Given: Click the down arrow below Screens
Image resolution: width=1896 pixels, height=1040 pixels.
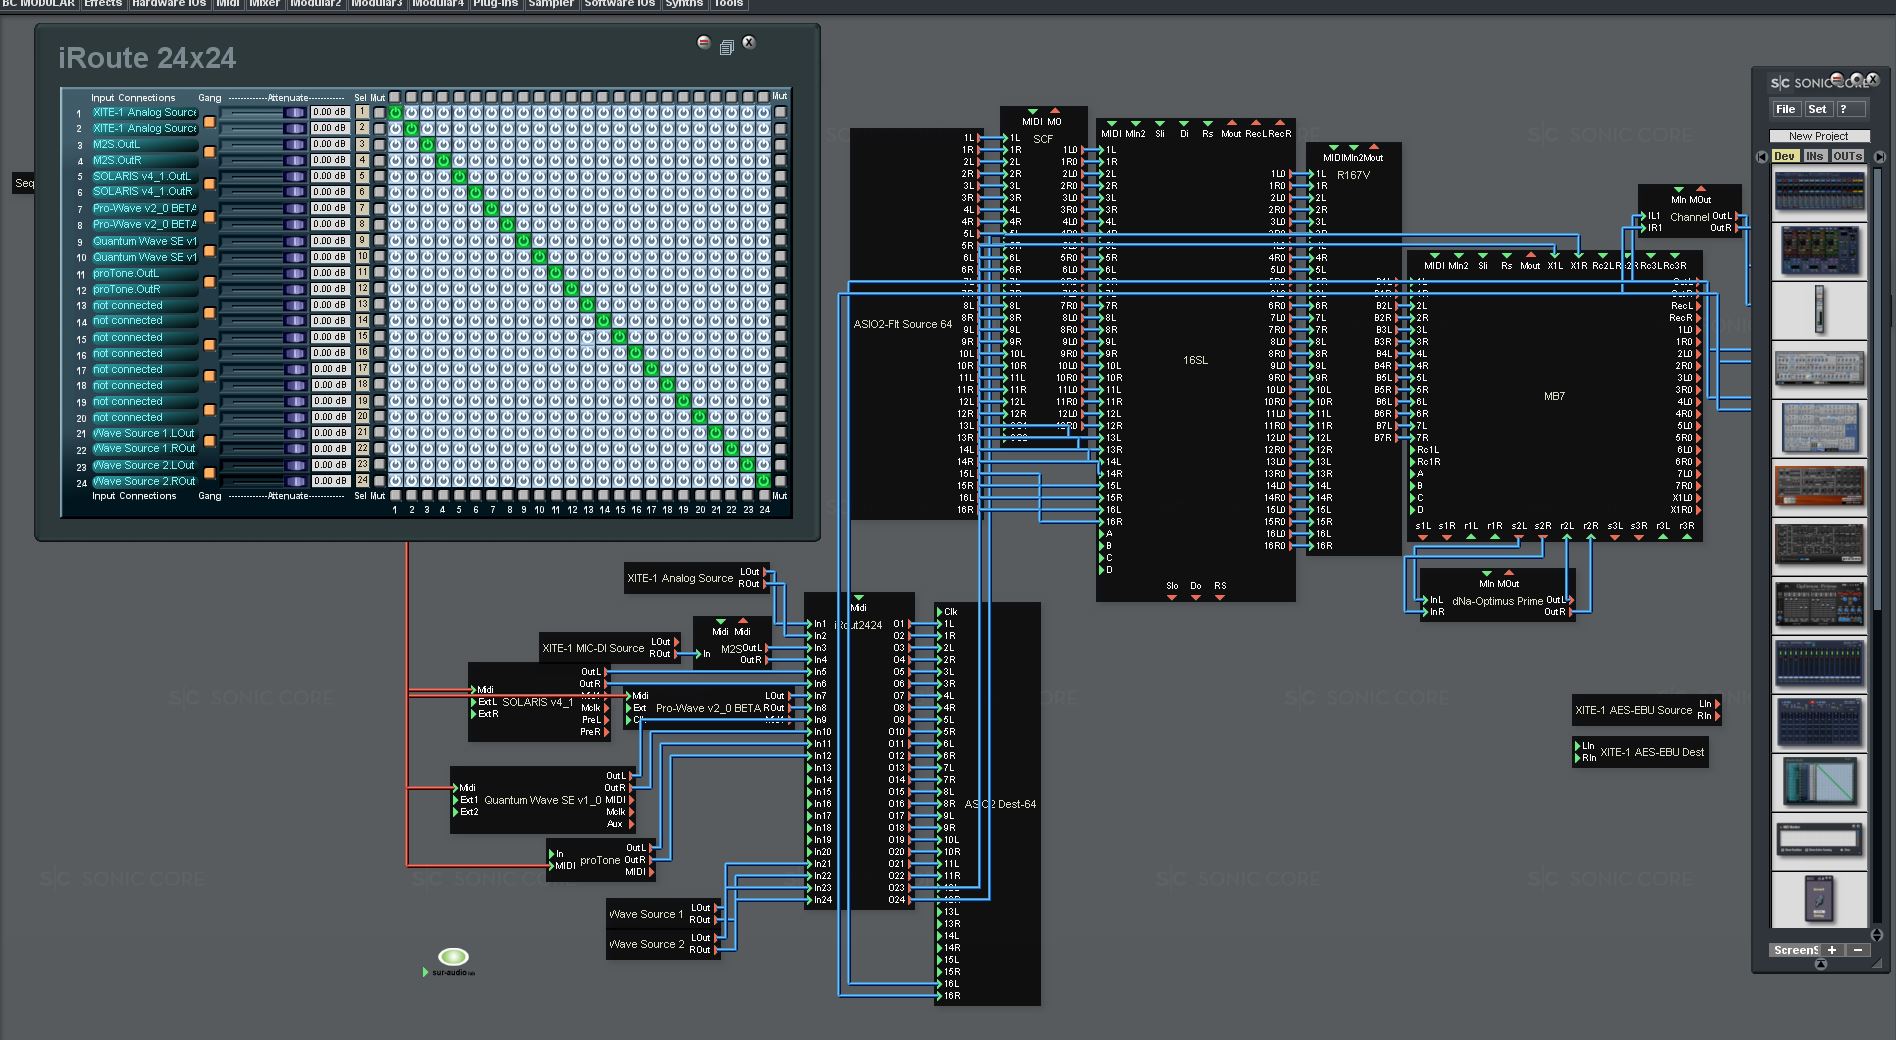Looking at the screenshot, I should [x=1820, y=964].
